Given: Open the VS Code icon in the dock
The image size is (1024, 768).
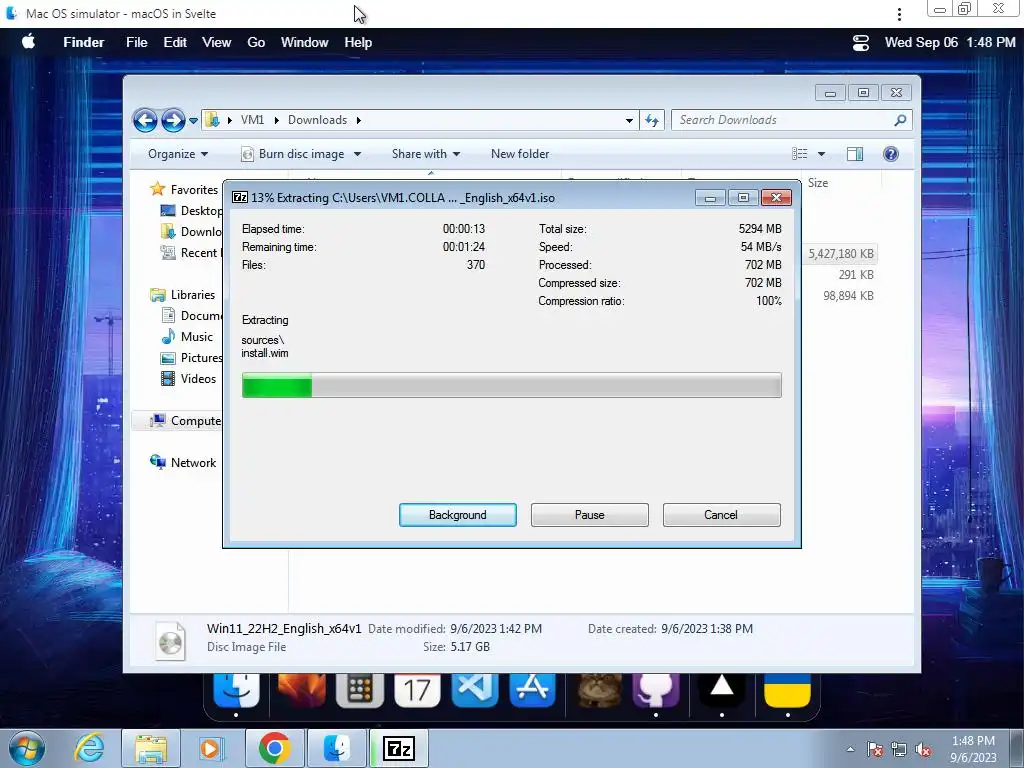Looking at the screenshot, I should pos(475,691).
